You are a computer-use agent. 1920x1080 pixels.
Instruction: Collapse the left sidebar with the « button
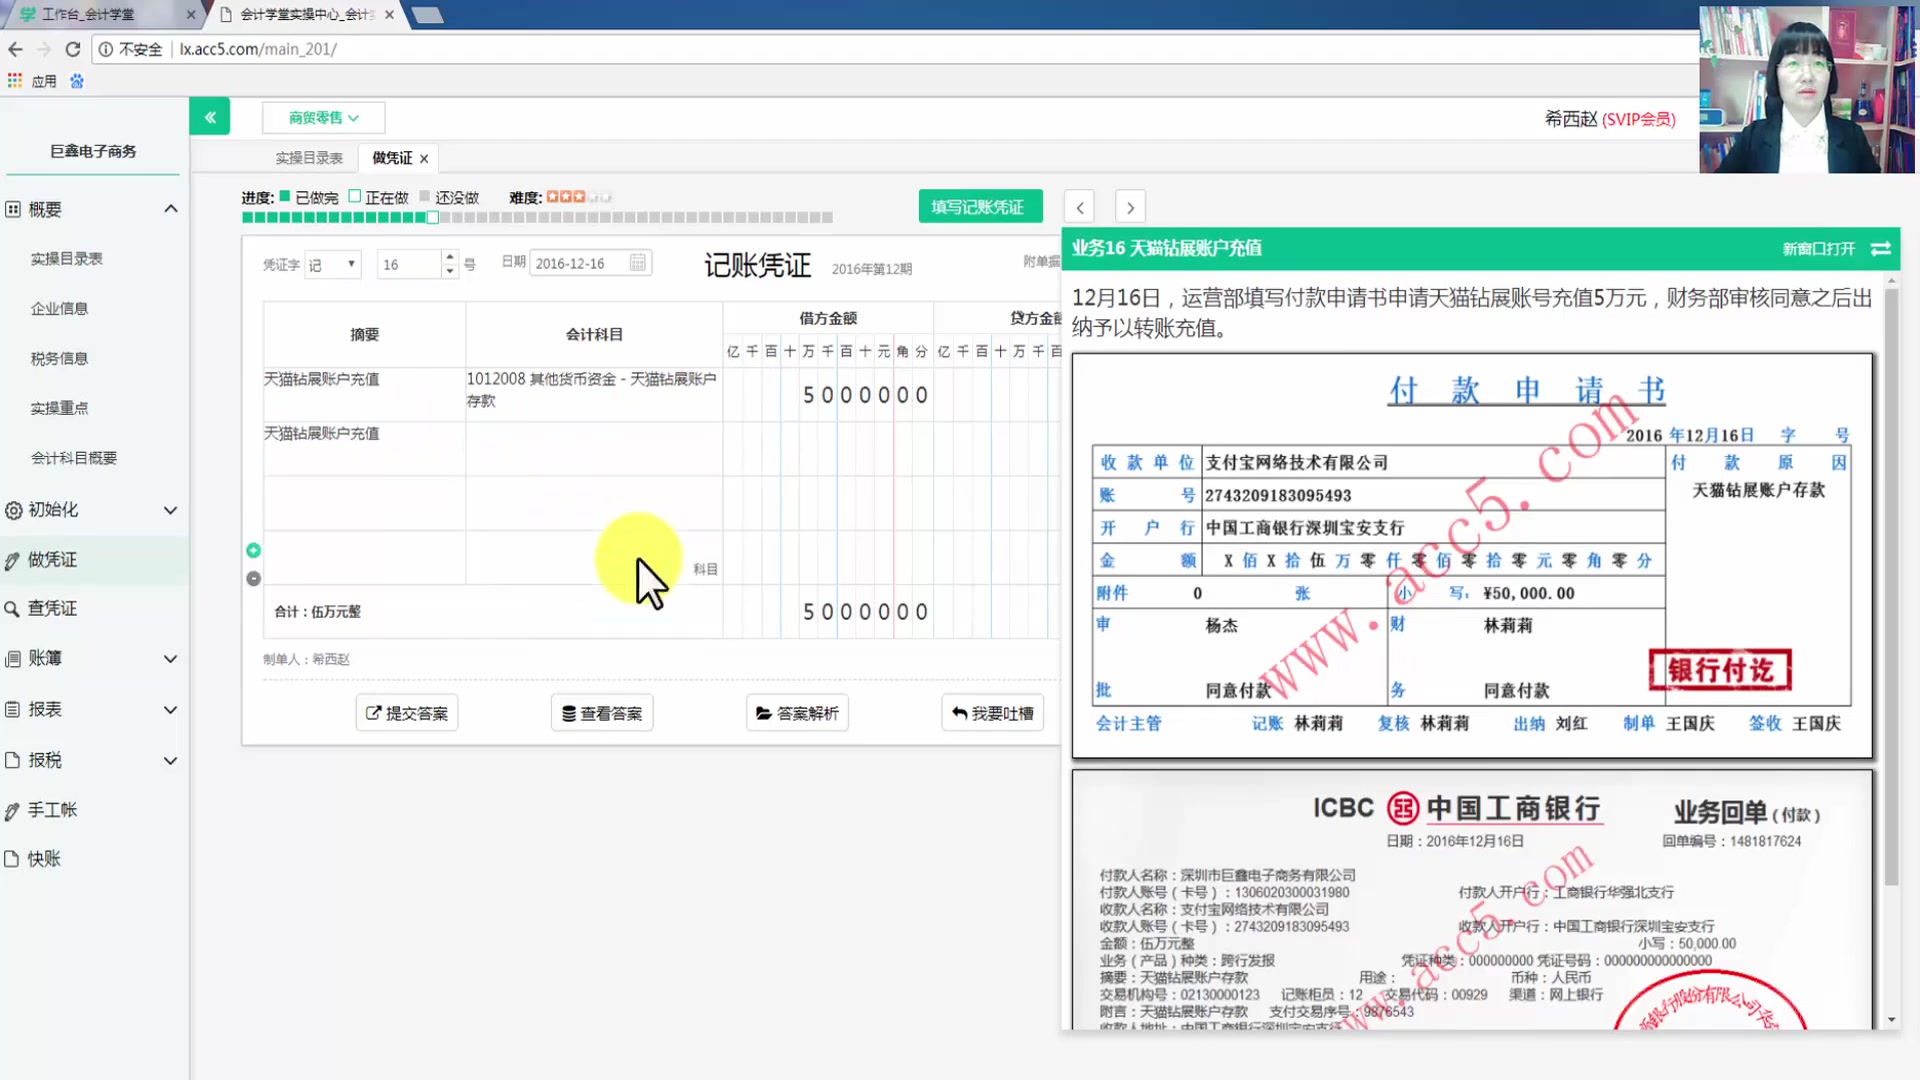[x=209, y=116]
